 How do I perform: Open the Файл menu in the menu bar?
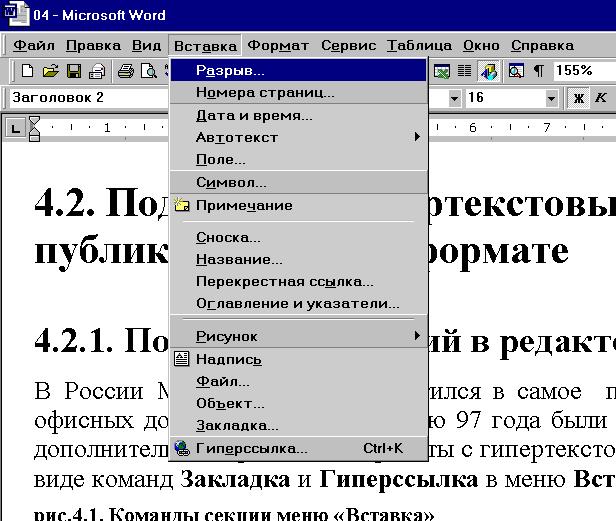point(34,46)
